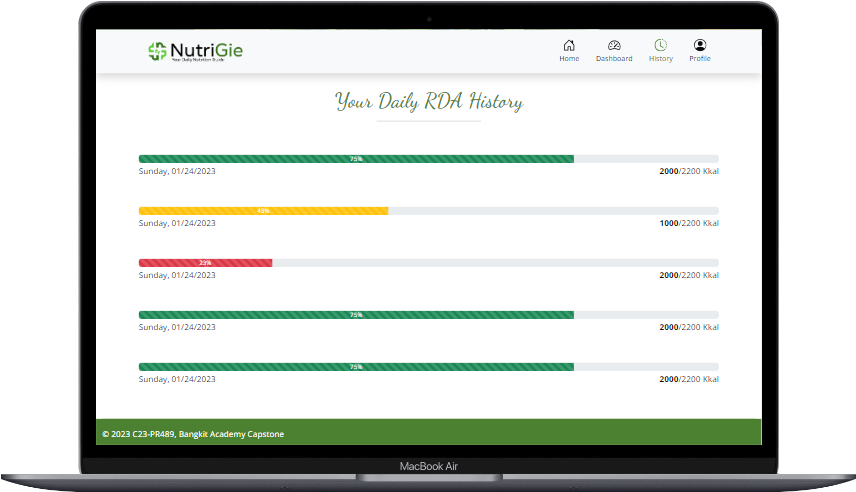Click the first 2000/2200 Kkal label

tap(689, 171)
